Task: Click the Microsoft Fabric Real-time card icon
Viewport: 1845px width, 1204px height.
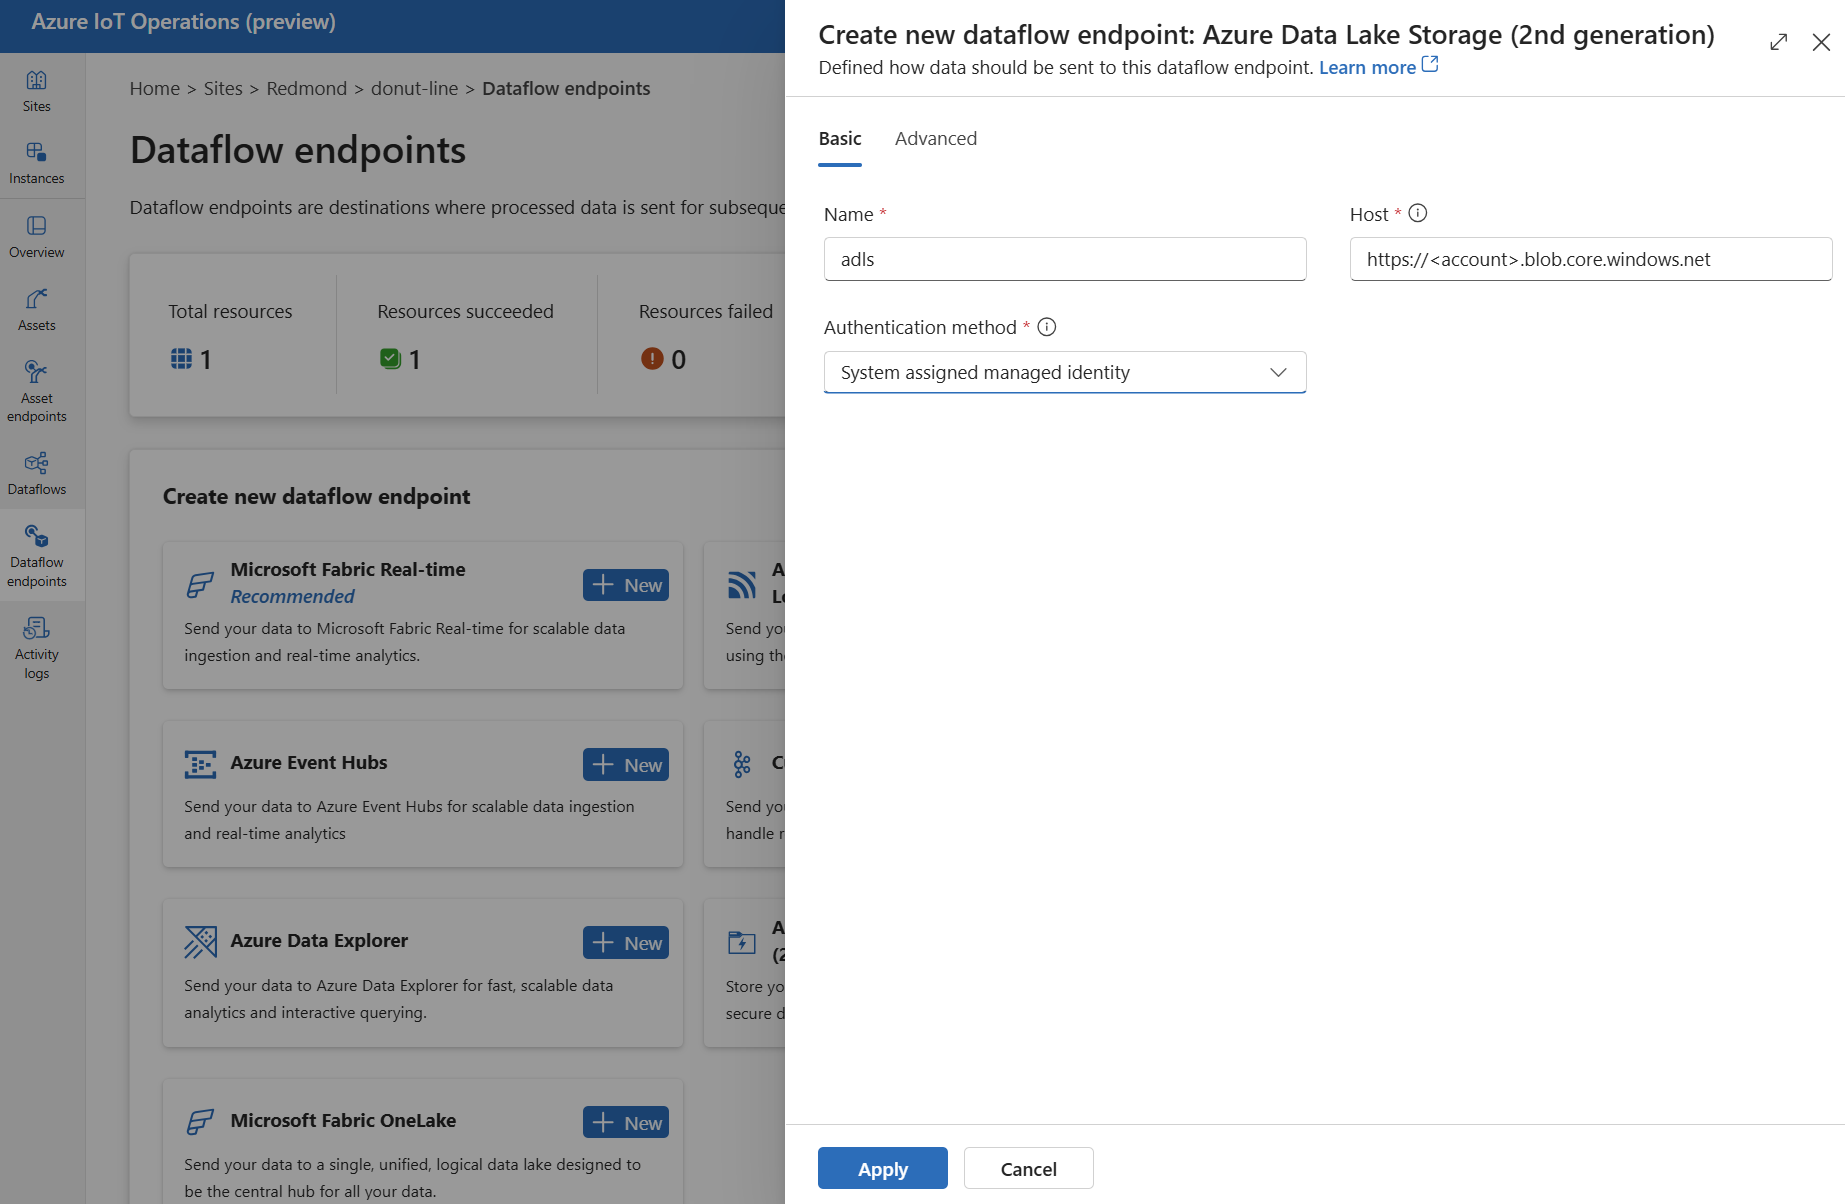Action: tap(200, 585)
